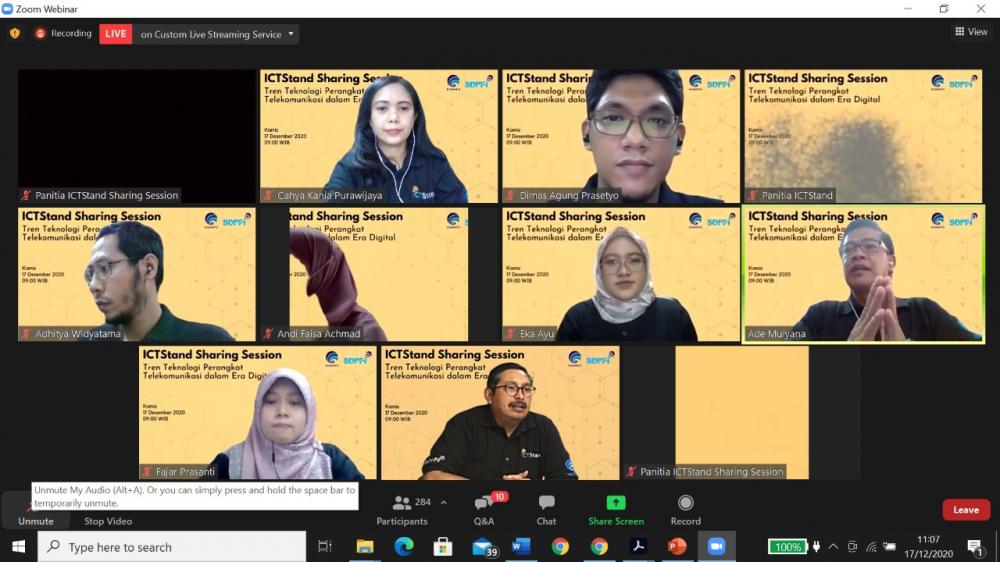Click the green Share Screen icon

[615, 503]
